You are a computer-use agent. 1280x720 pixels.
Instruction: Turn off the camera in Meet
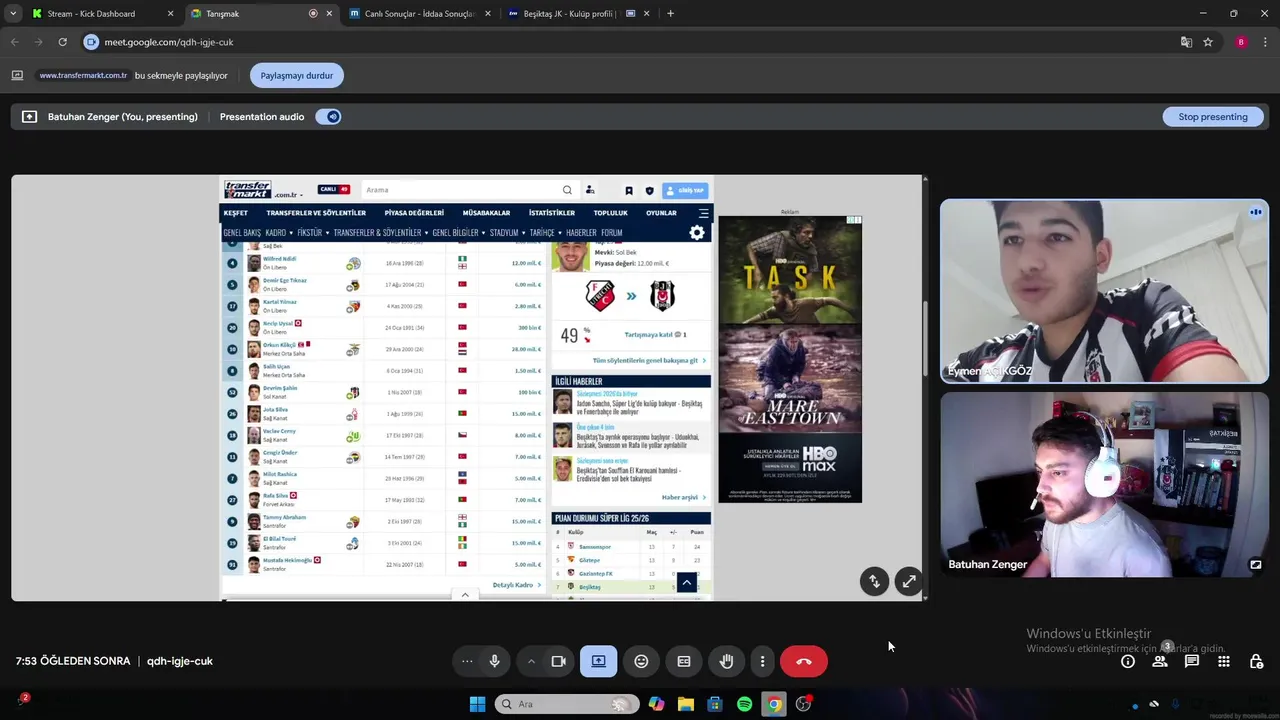point(558,661)
